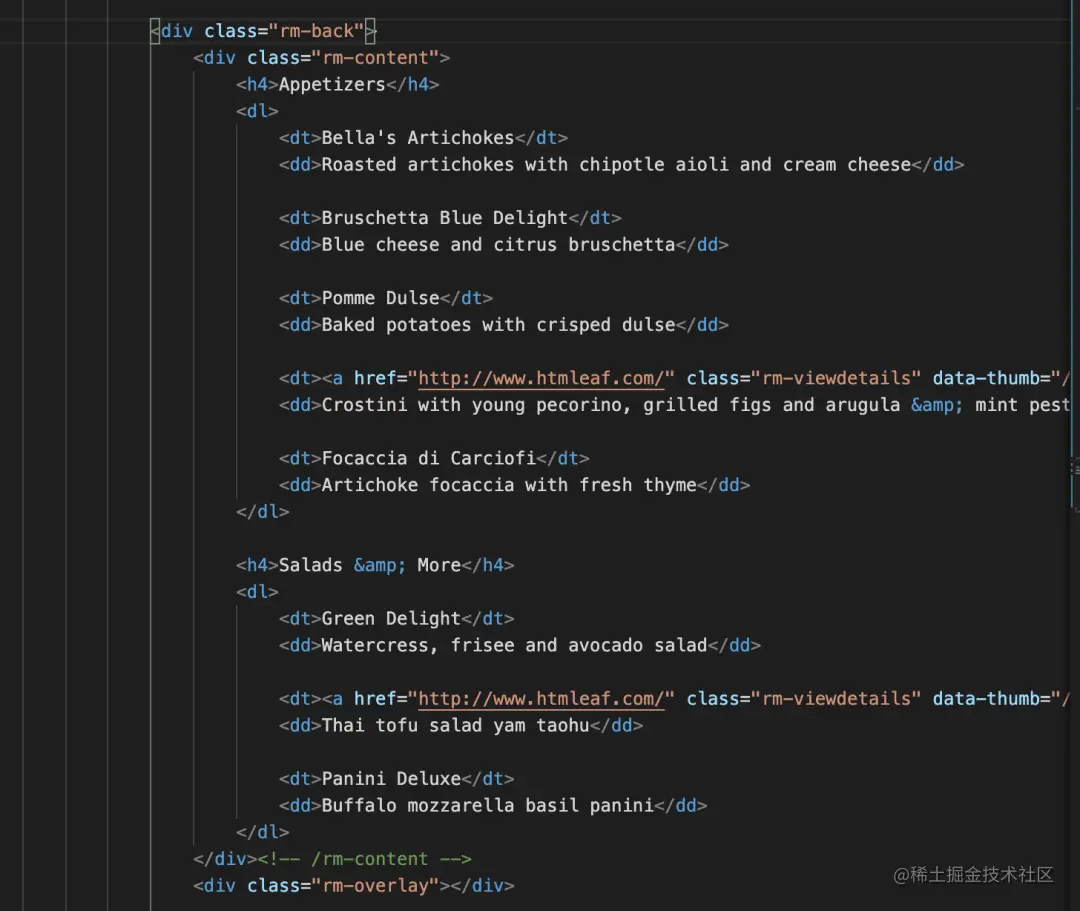The width and height of the screenshot is (1080, 911).
Task: Click the Salads &amp; More h4 heading
Action: pyautogui.click(x=375, y=565)
